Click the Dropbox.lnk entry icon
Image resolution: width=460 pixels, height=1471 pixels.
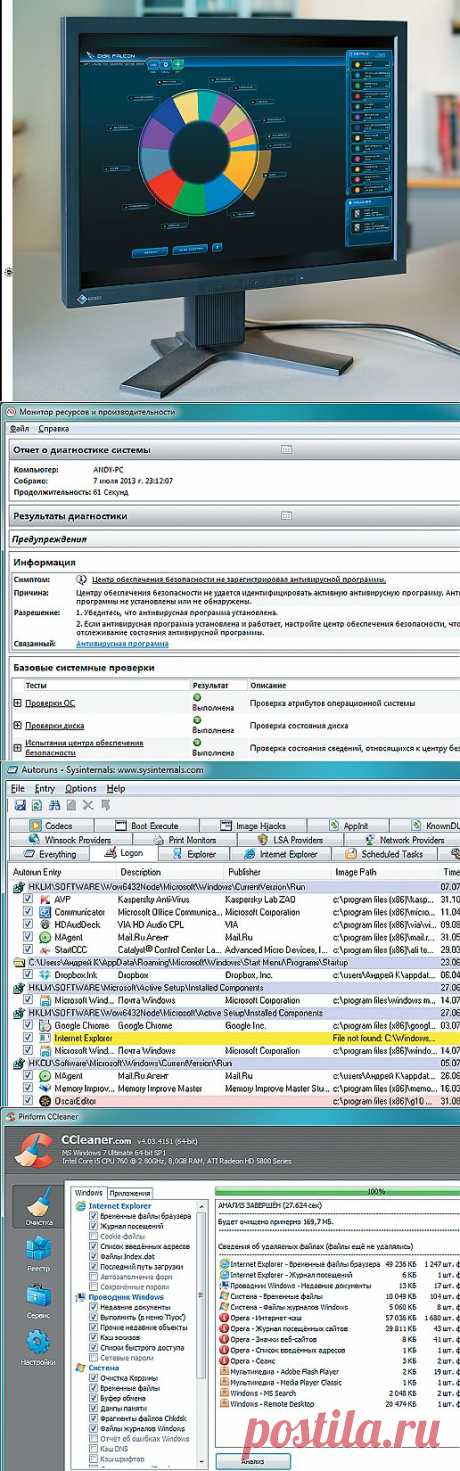pyautogui.click(x=44, y=974)
